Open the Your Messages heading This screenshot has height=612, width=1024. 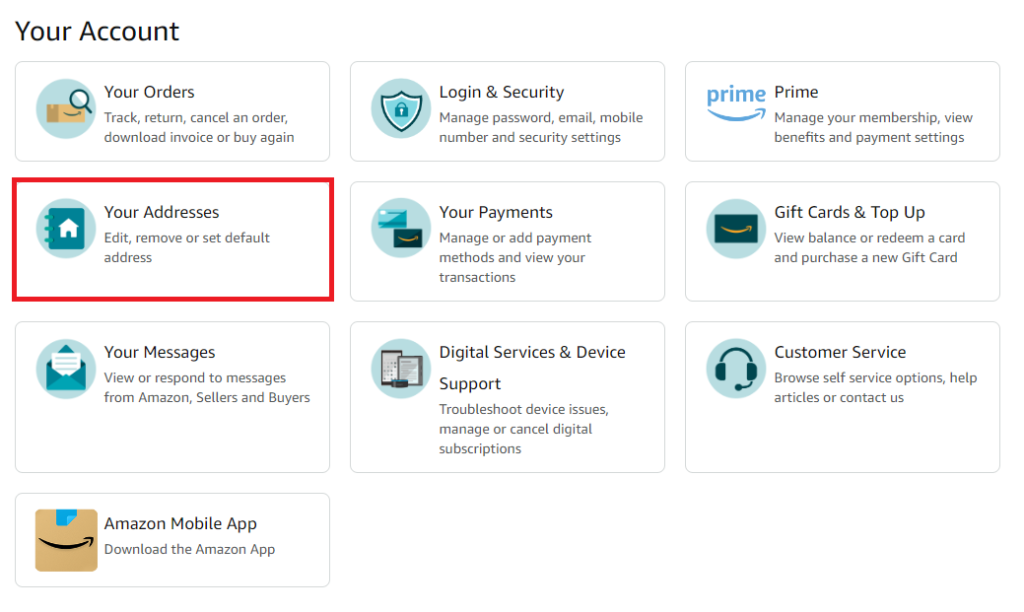[159, 352]
